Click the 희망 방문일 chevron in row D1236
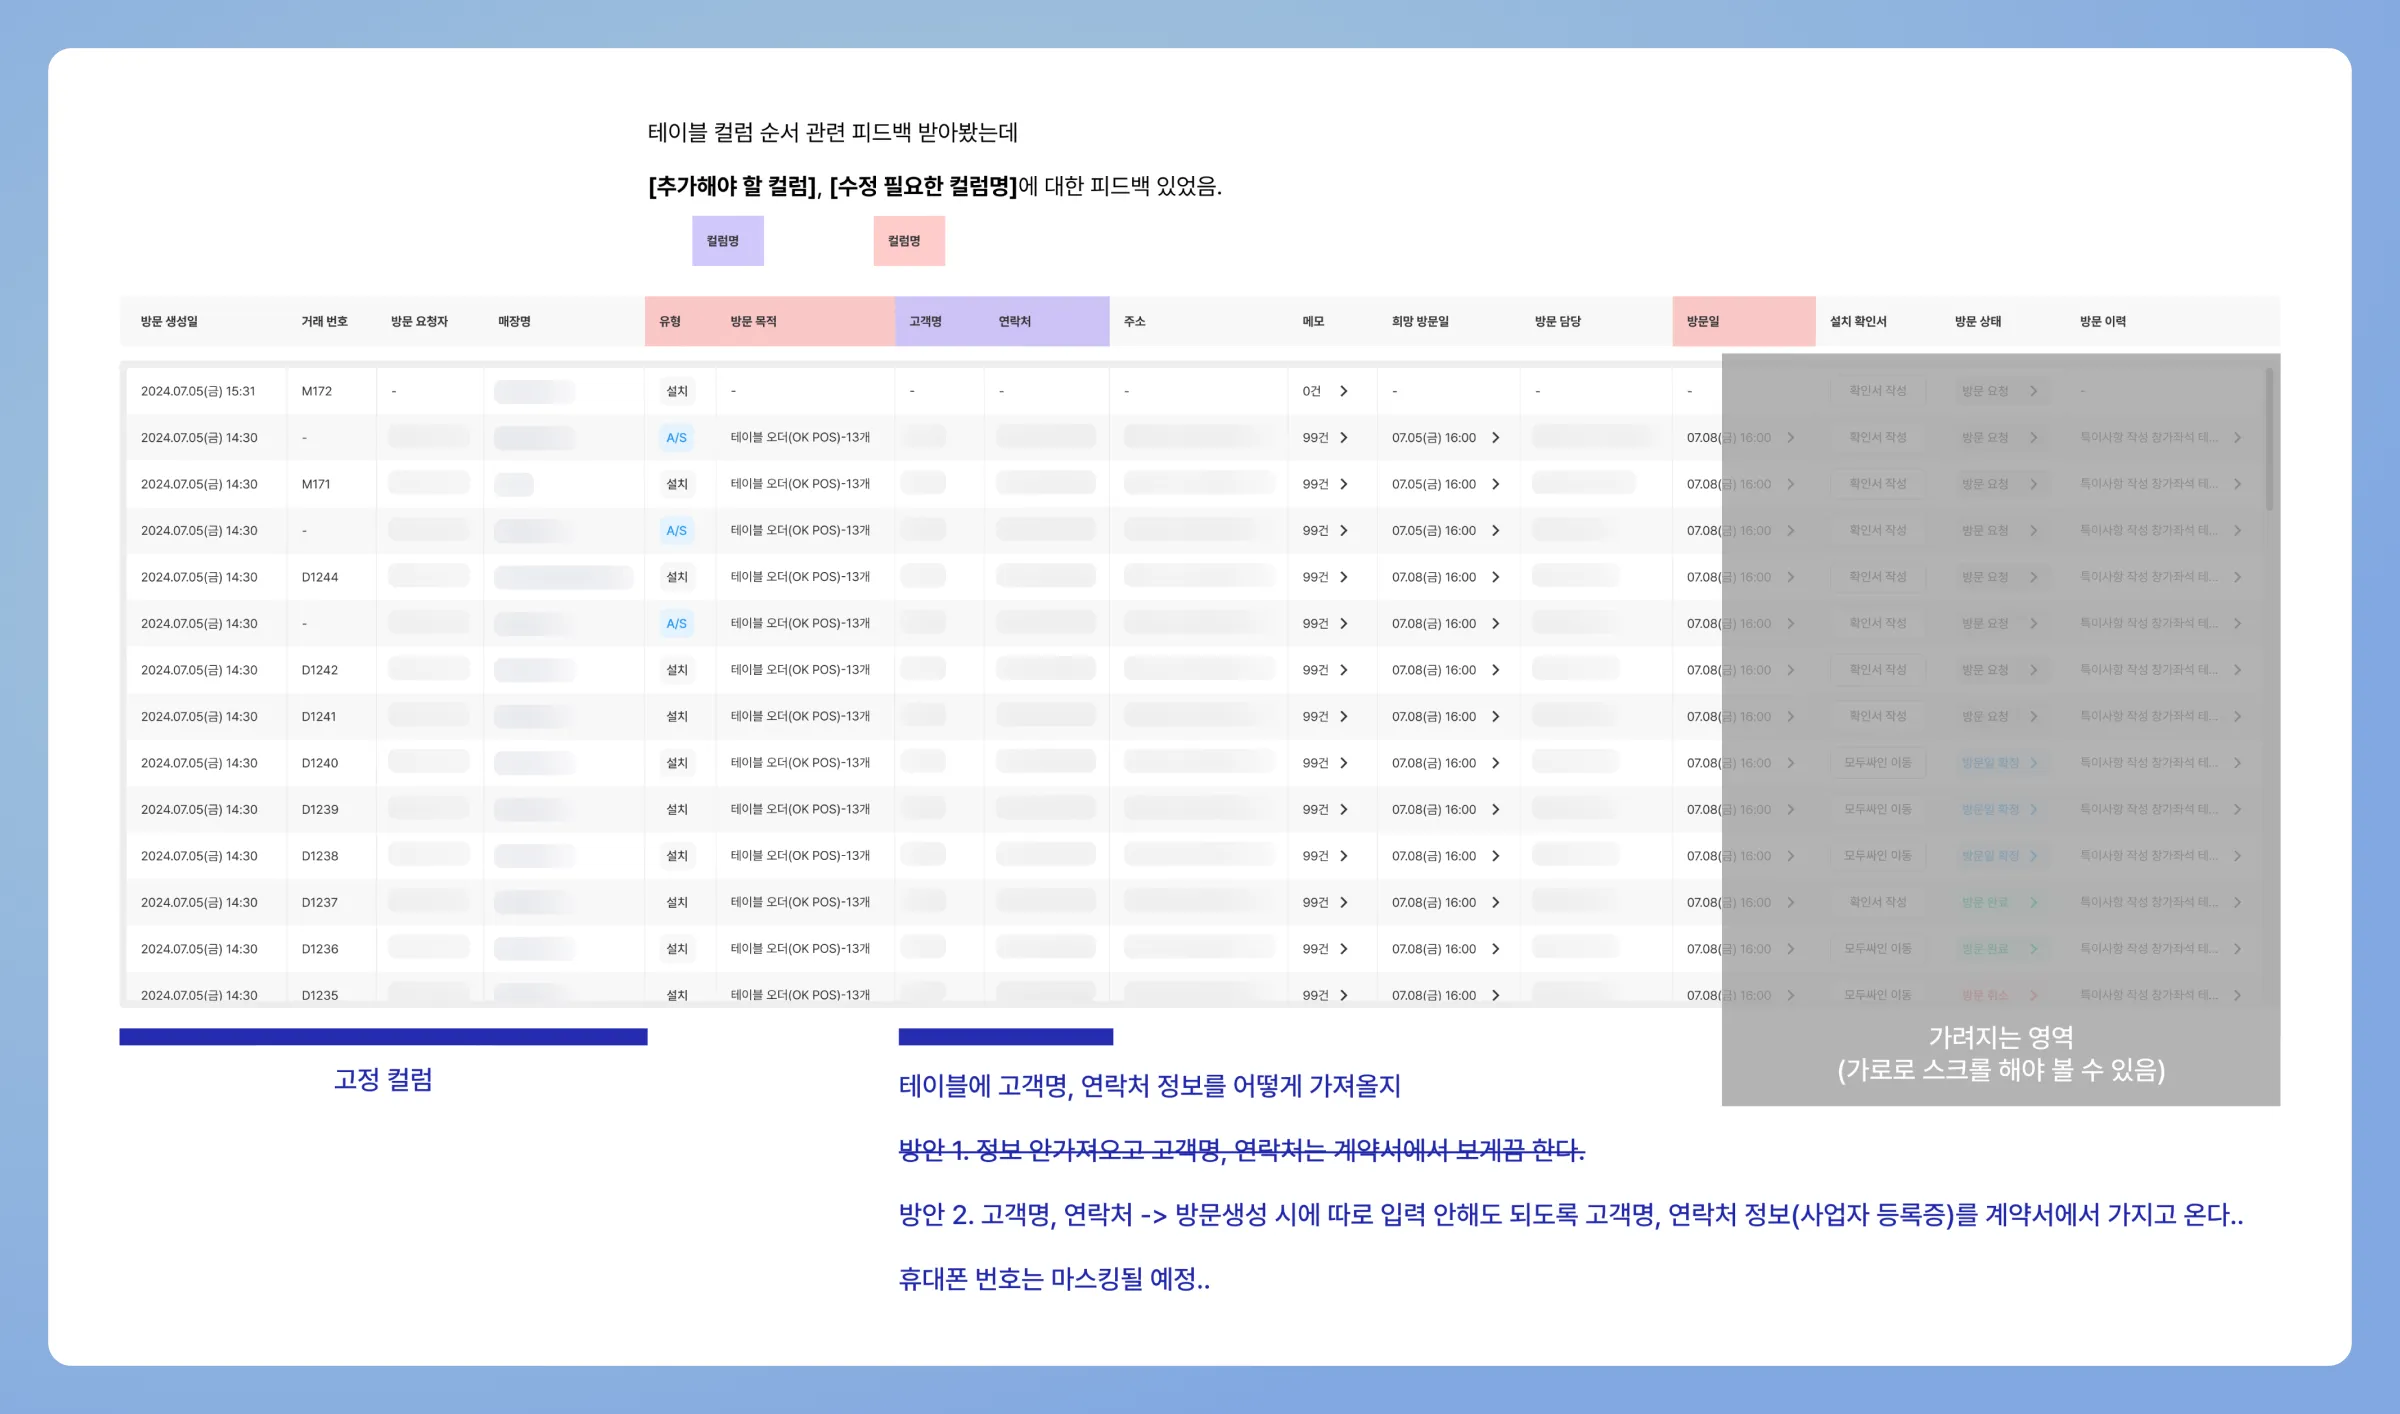 (x=1495, y=949)
